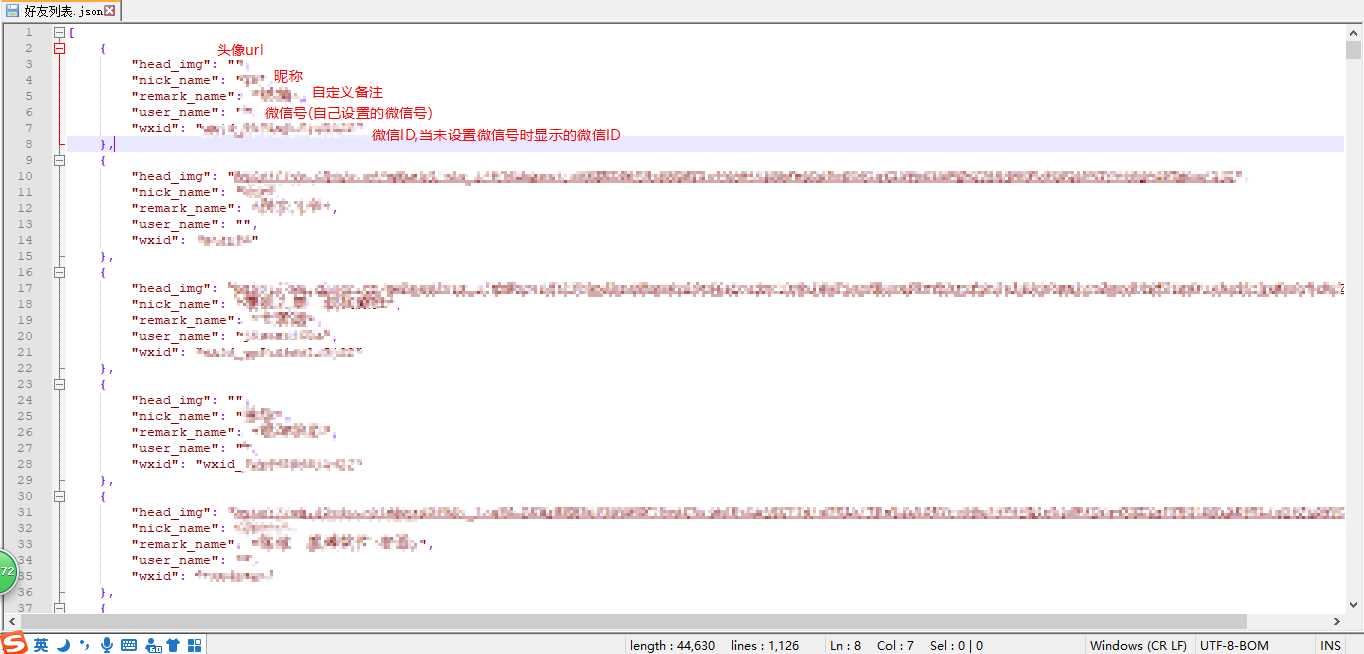Click "nick_name" key on line 4
The height and width of the screenshot is (654, 1364).
click(x=176, y=80)
